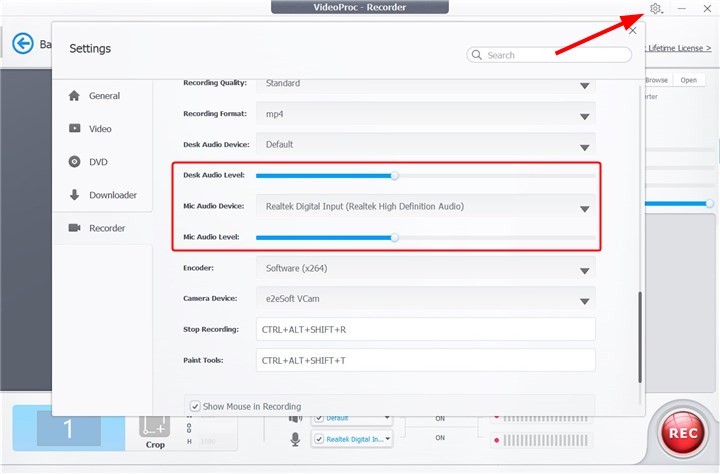Click the blue Back arrow icon
720x474 pixels.
[x=22, y=44]
